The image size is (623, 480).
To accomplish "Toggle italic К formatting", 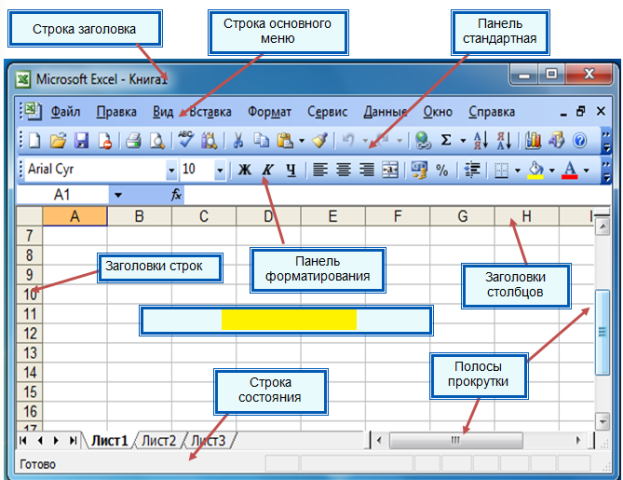I will (x=268, y=170).
